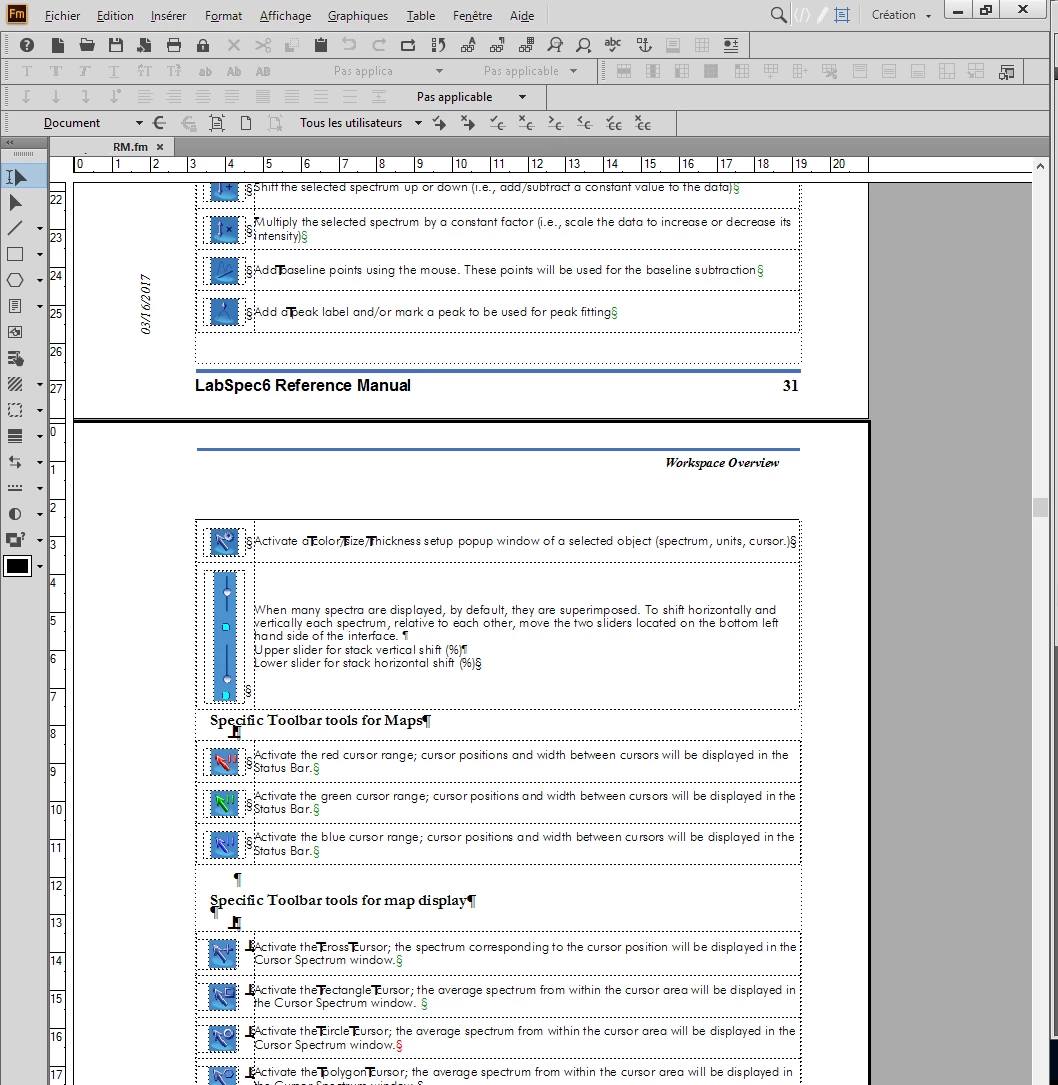Open the Fichier menu
Screen dimensions: 1058x1085
(62, 15)
